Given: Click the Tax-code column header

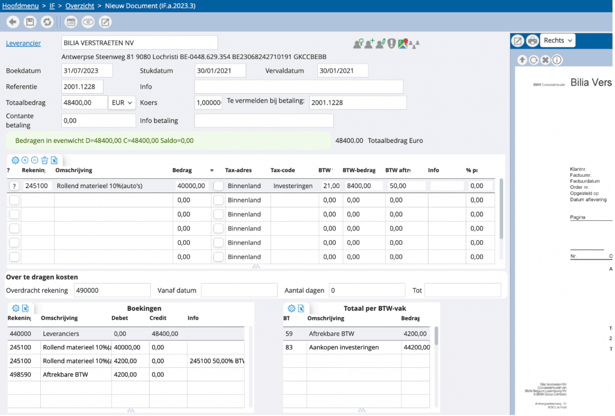Looking at the screenshot, I should pyautogui.click(x=283, y=171).
